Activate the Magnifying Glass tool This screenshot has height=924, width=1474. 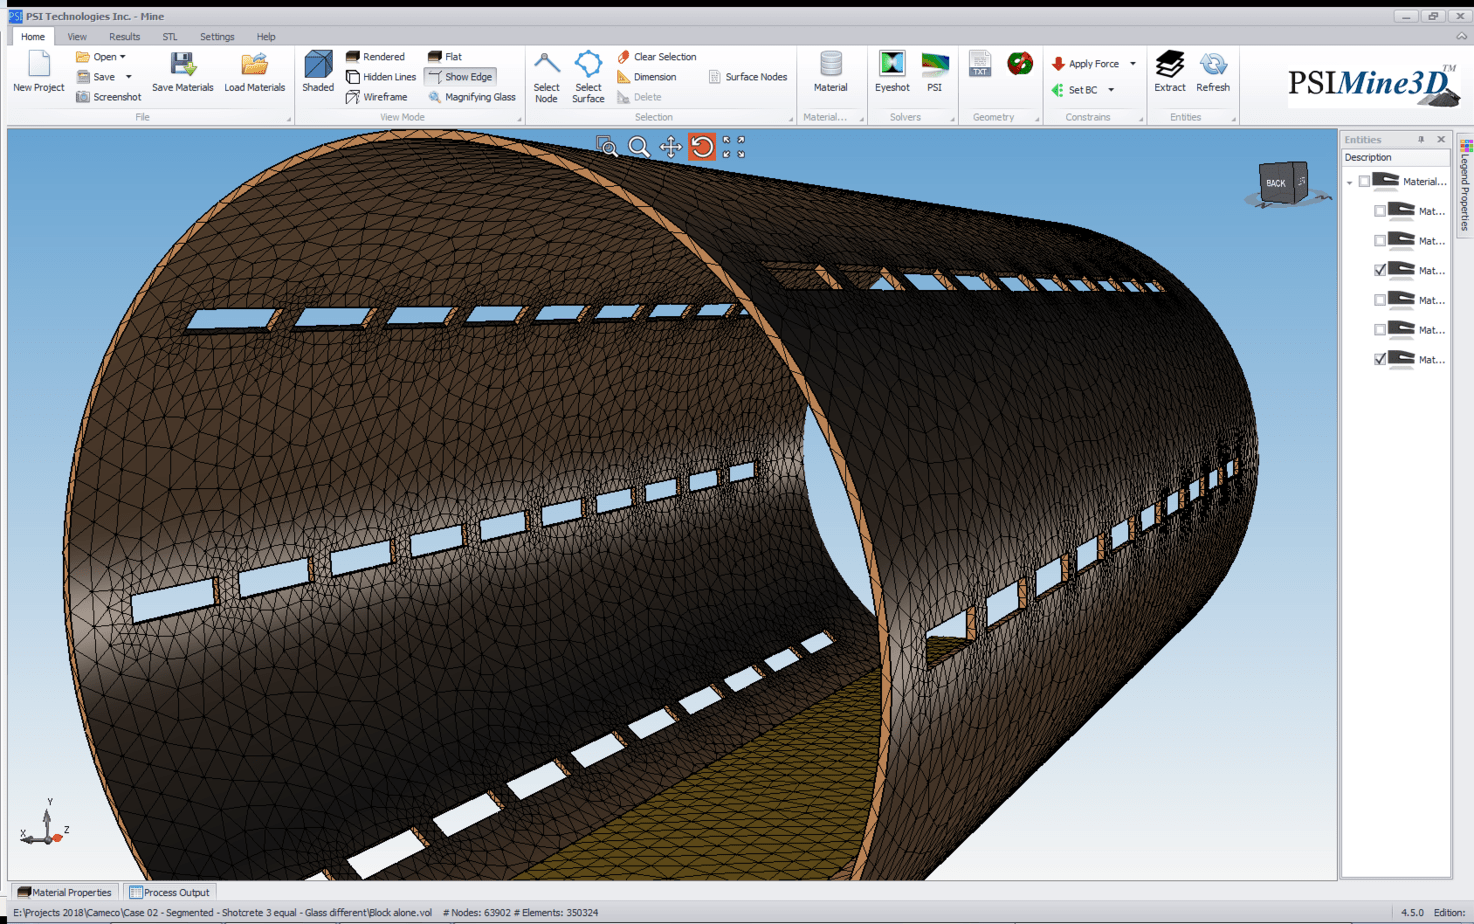click(x=471, y=97)
